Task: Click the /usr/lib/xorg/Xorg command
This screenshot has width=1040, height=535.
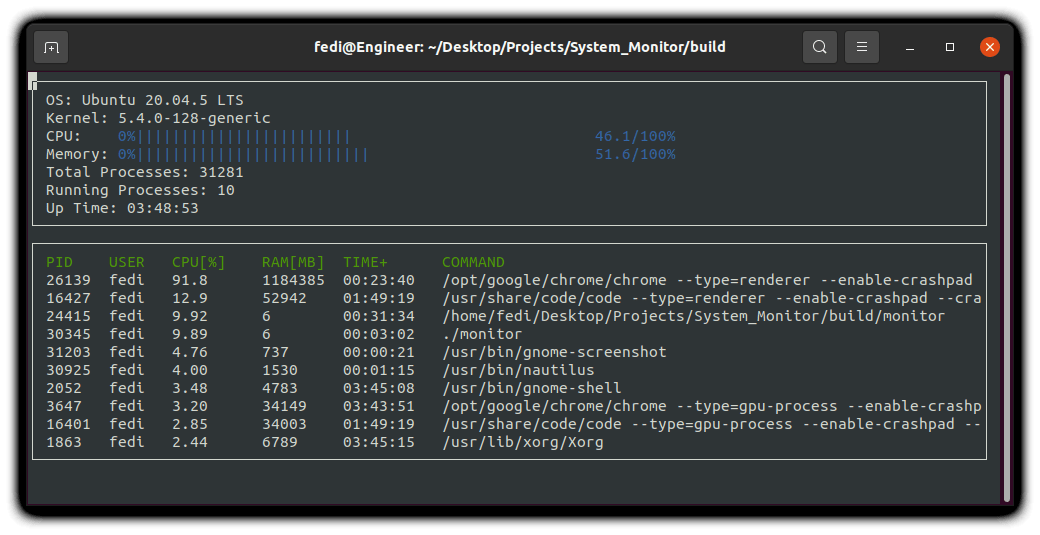Action: [523, 442]
